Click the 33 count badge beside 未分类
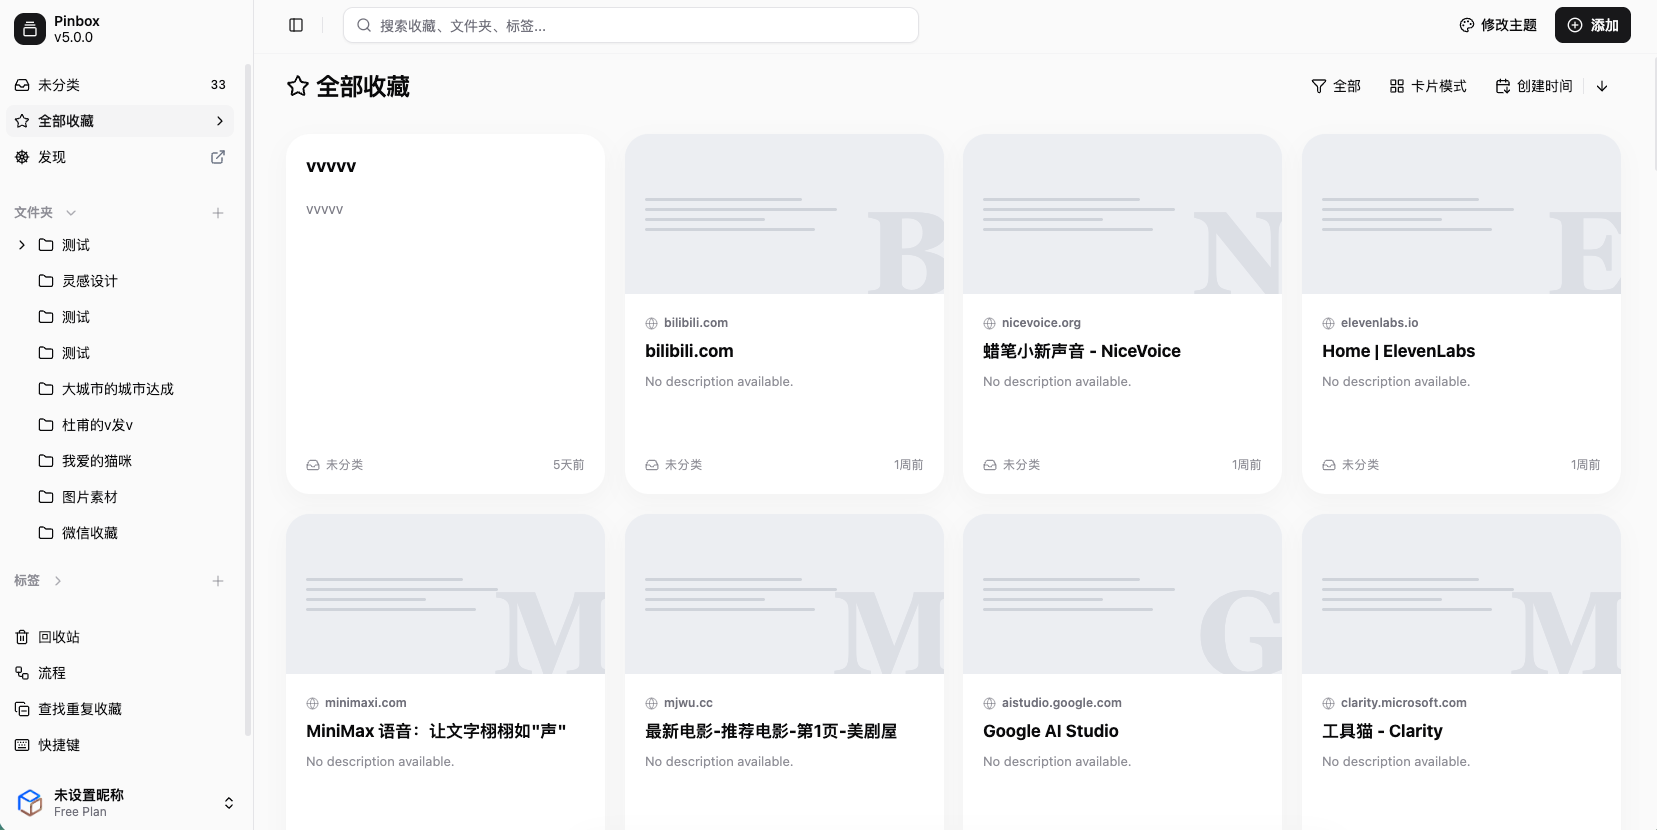The image size is (1657, 830). pyautogui.click(x=218, y=85)
